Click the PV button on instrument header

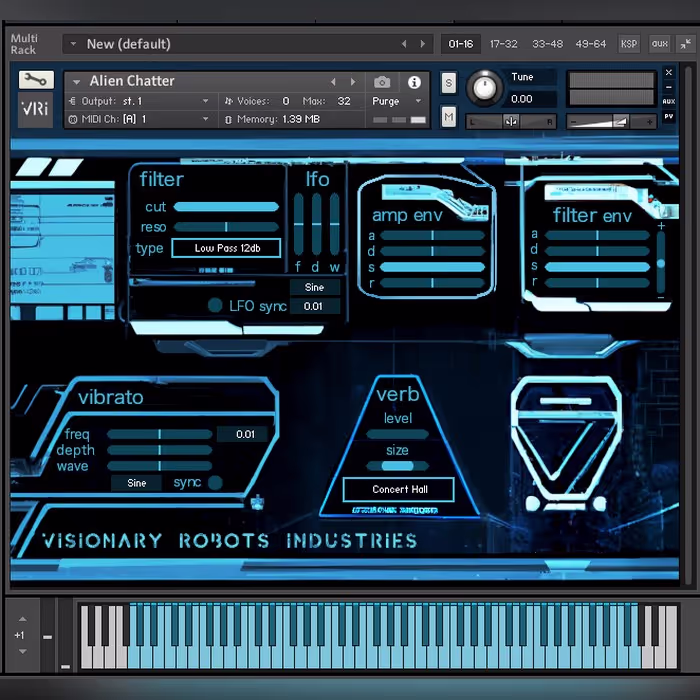(669, 117)
